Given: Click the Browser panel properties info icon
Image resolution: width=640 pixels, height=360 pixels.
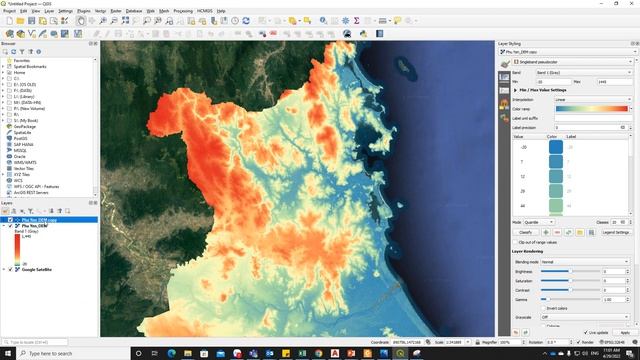Looking at the screenshot, I should (x=39, y=52).
